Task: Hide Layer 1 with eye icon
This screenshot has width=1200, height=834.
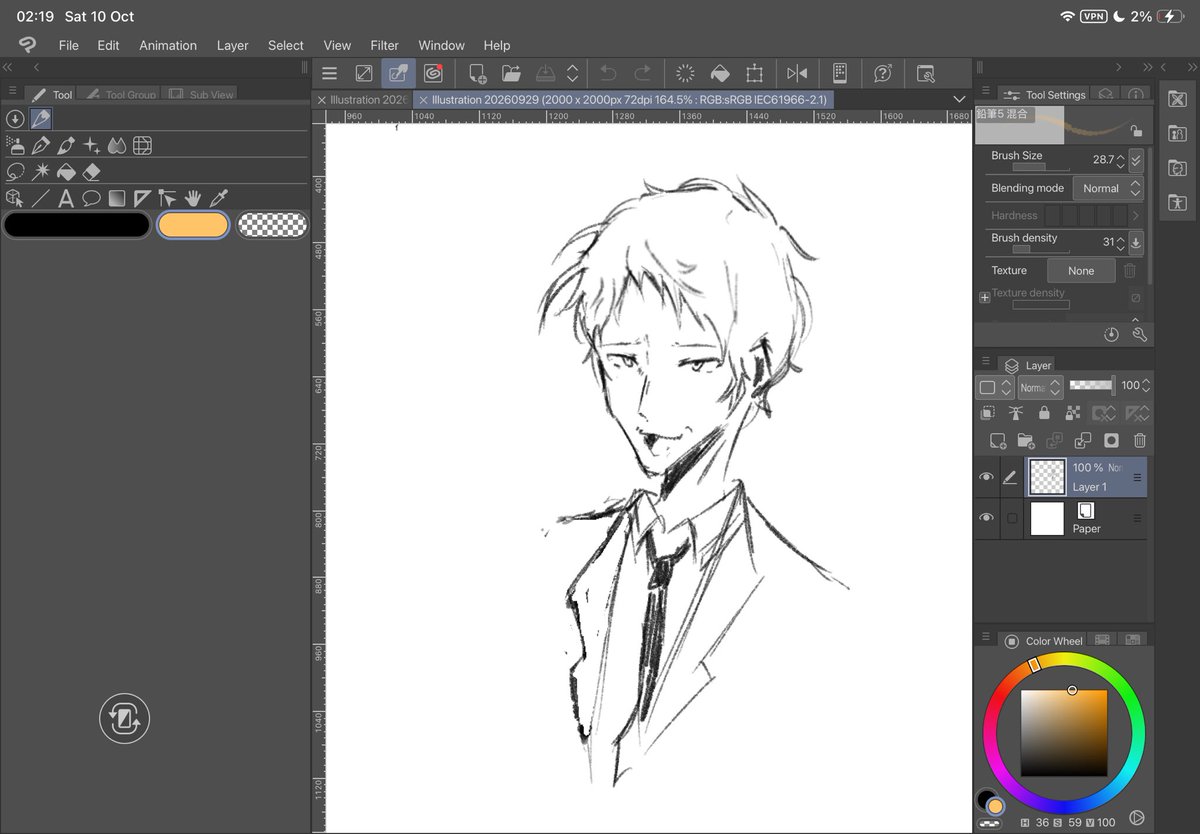Action: click(x=987, y=477)
